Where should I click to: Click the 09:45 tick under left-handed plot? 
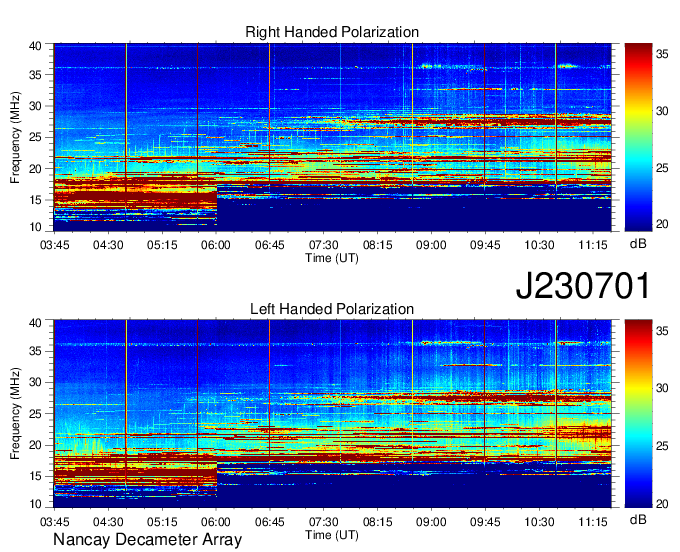(x=485, y=522)
